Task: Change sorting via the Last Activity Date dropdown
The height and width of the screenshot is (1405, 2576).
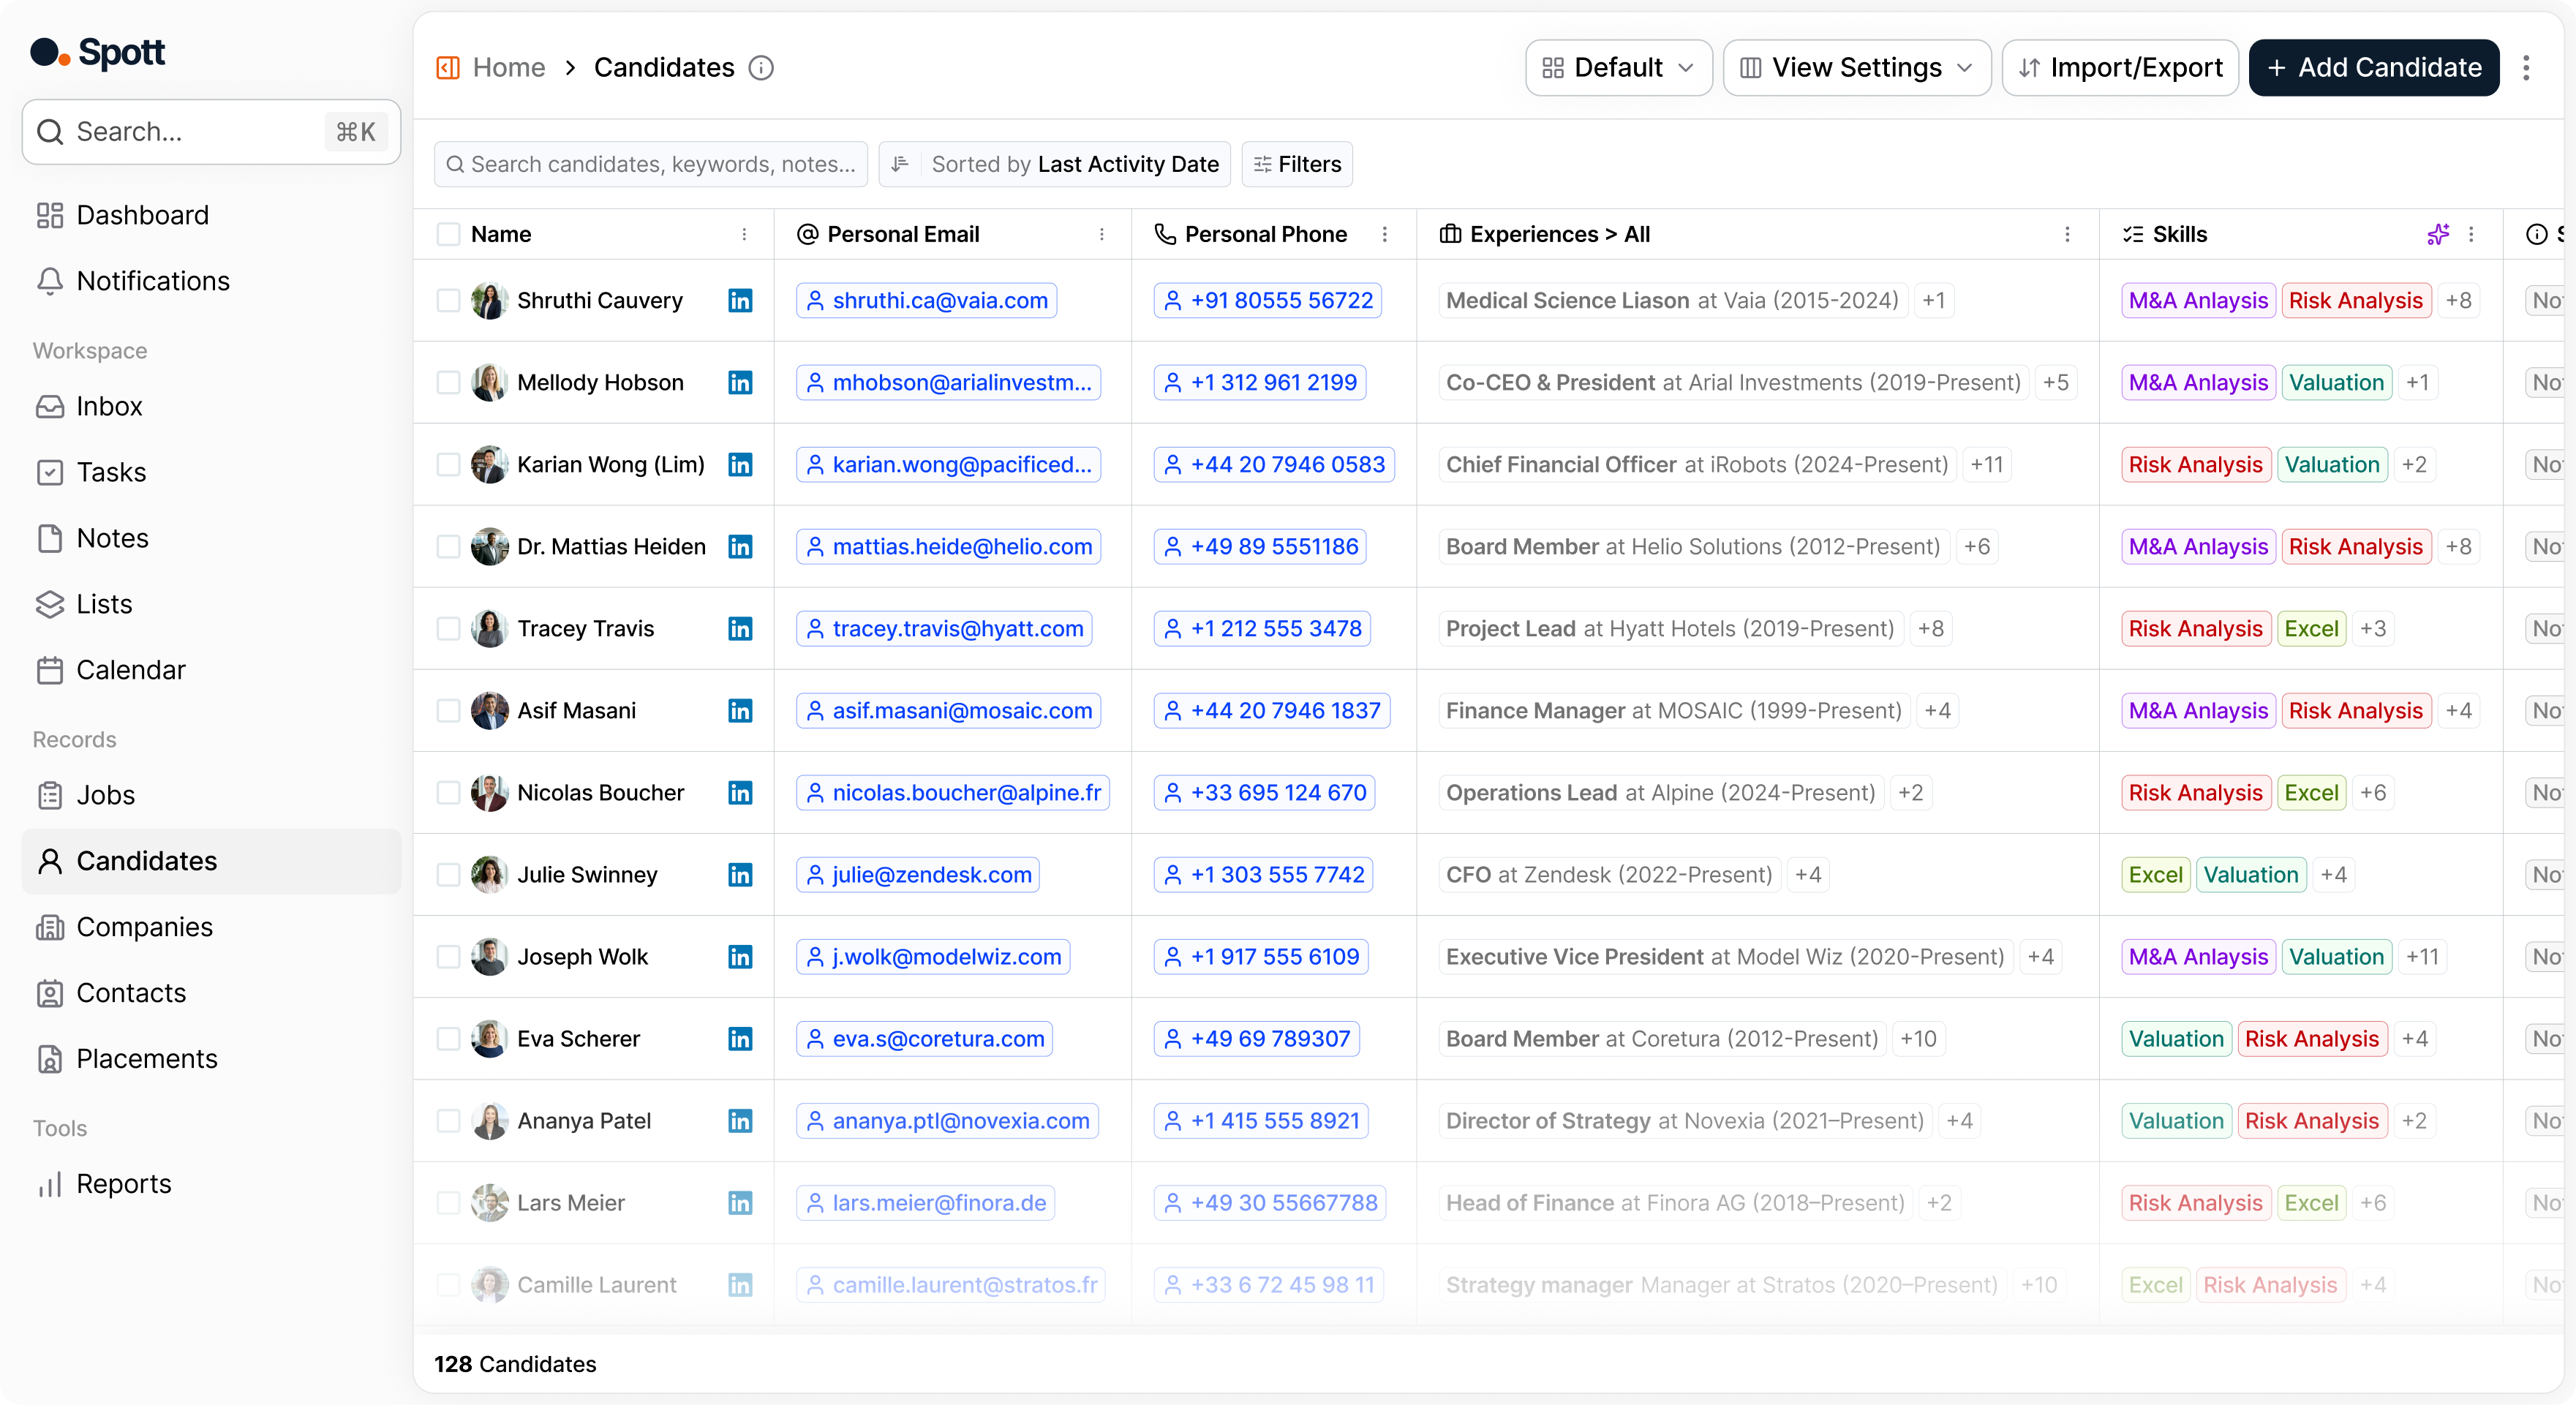Action: tap(1128, 164)
